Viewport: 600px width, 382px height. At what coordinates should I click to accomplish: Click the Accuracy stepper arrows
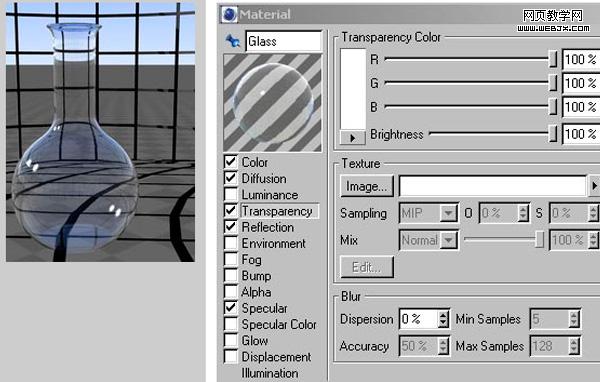click(x=443, y=346)
